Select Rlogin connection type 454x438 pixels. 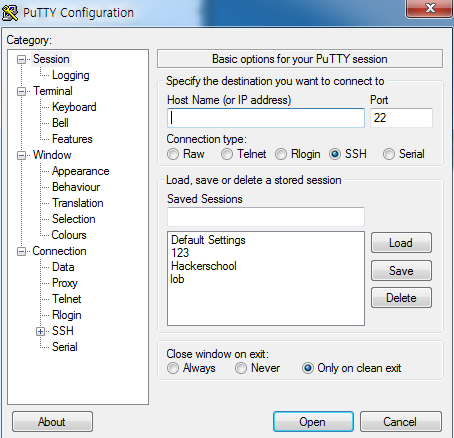coord(281,154)
